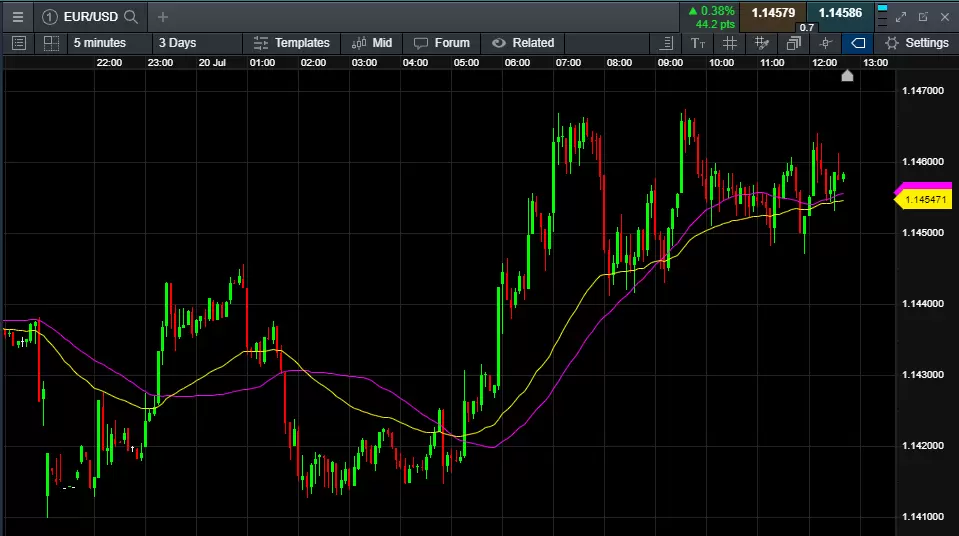
Task: Open the chart list panel icon
Action: tap(18, 43)
